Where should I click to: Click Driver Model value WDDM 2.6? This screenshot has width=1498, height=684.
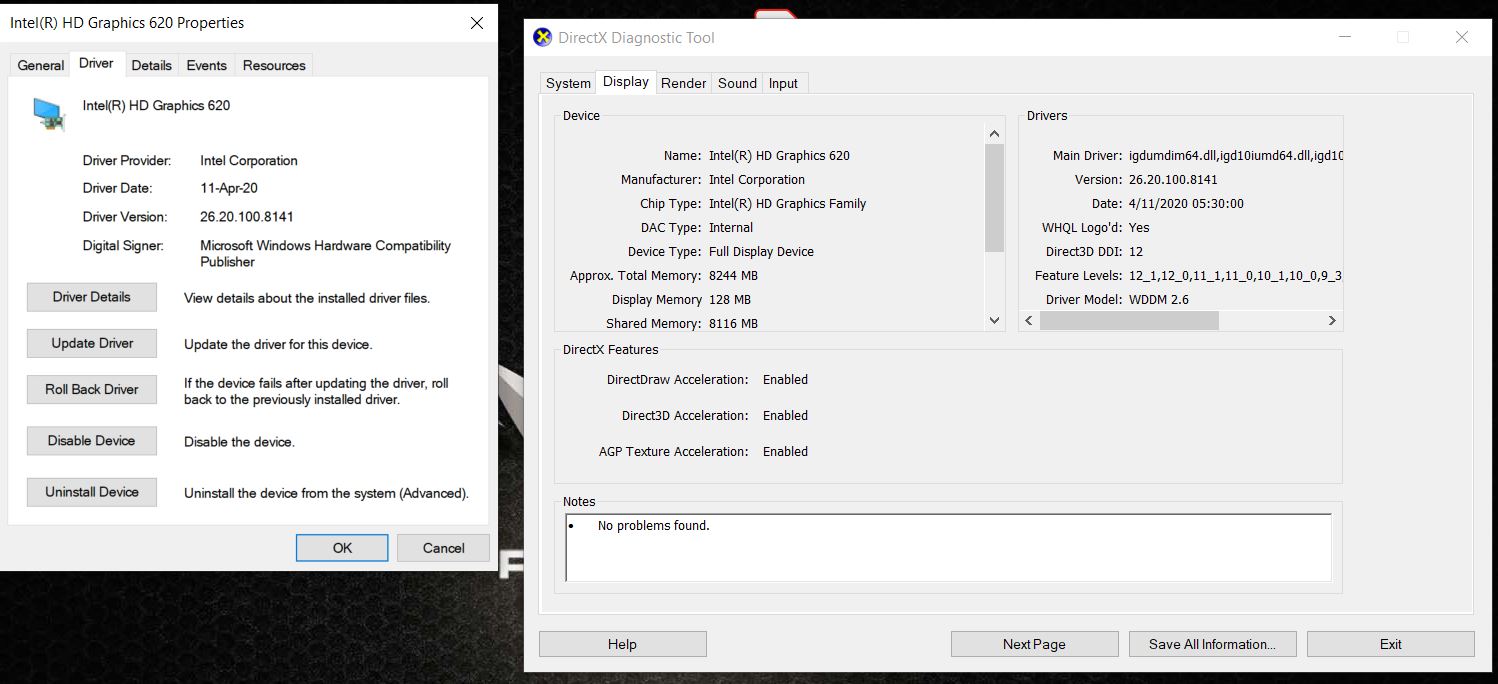click(x=1158, y=299)
